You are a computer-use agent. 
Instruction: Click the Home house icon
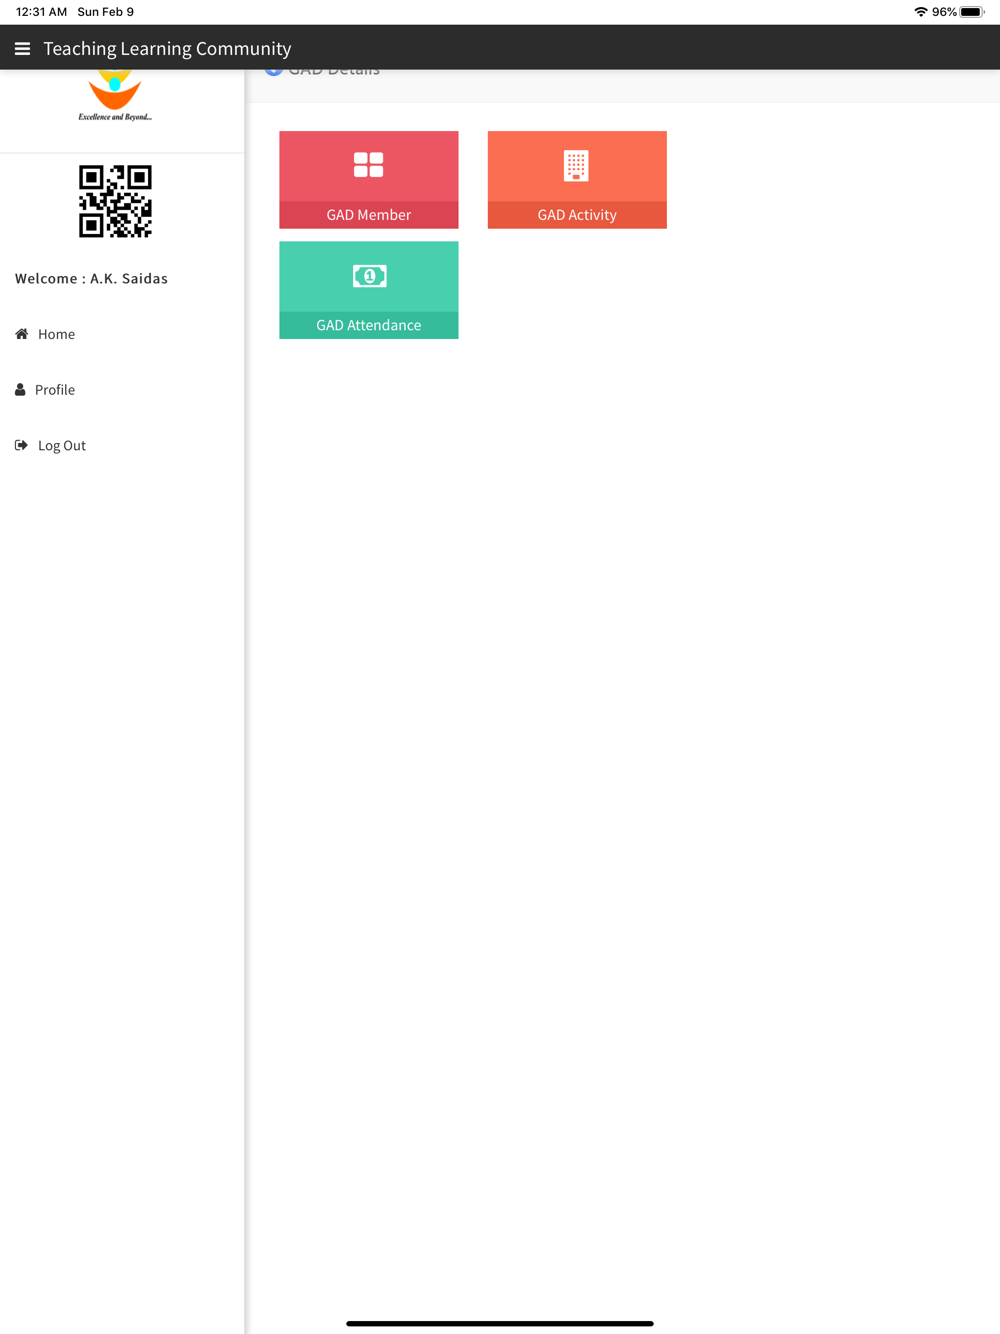[x=21, y=334]
